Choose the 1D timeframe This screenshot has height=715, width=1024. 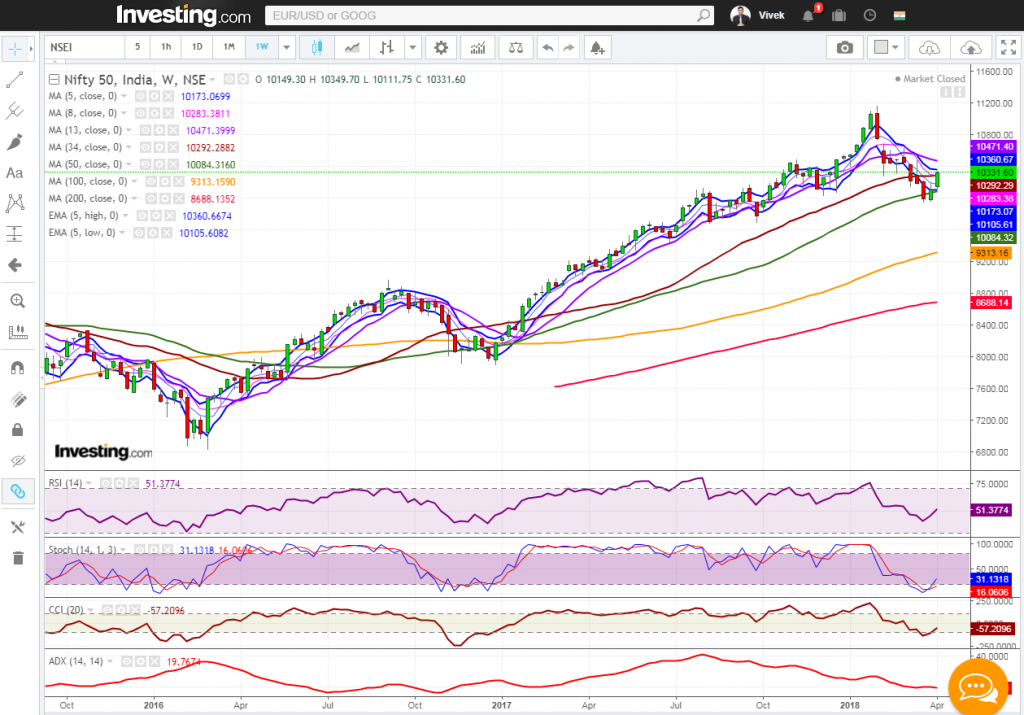pyautogui.click(x=197, y=47)
